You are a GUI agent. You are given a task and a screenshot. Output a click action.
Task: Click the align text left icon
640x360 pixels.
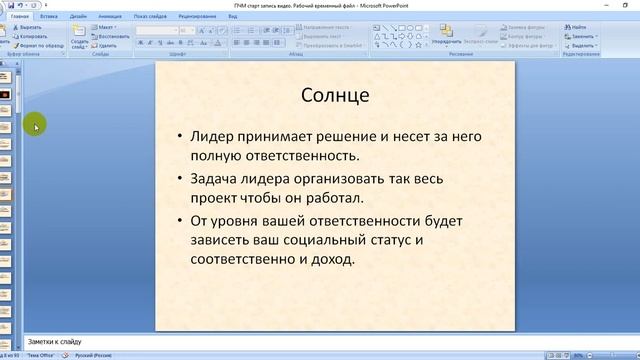[237, 43]
